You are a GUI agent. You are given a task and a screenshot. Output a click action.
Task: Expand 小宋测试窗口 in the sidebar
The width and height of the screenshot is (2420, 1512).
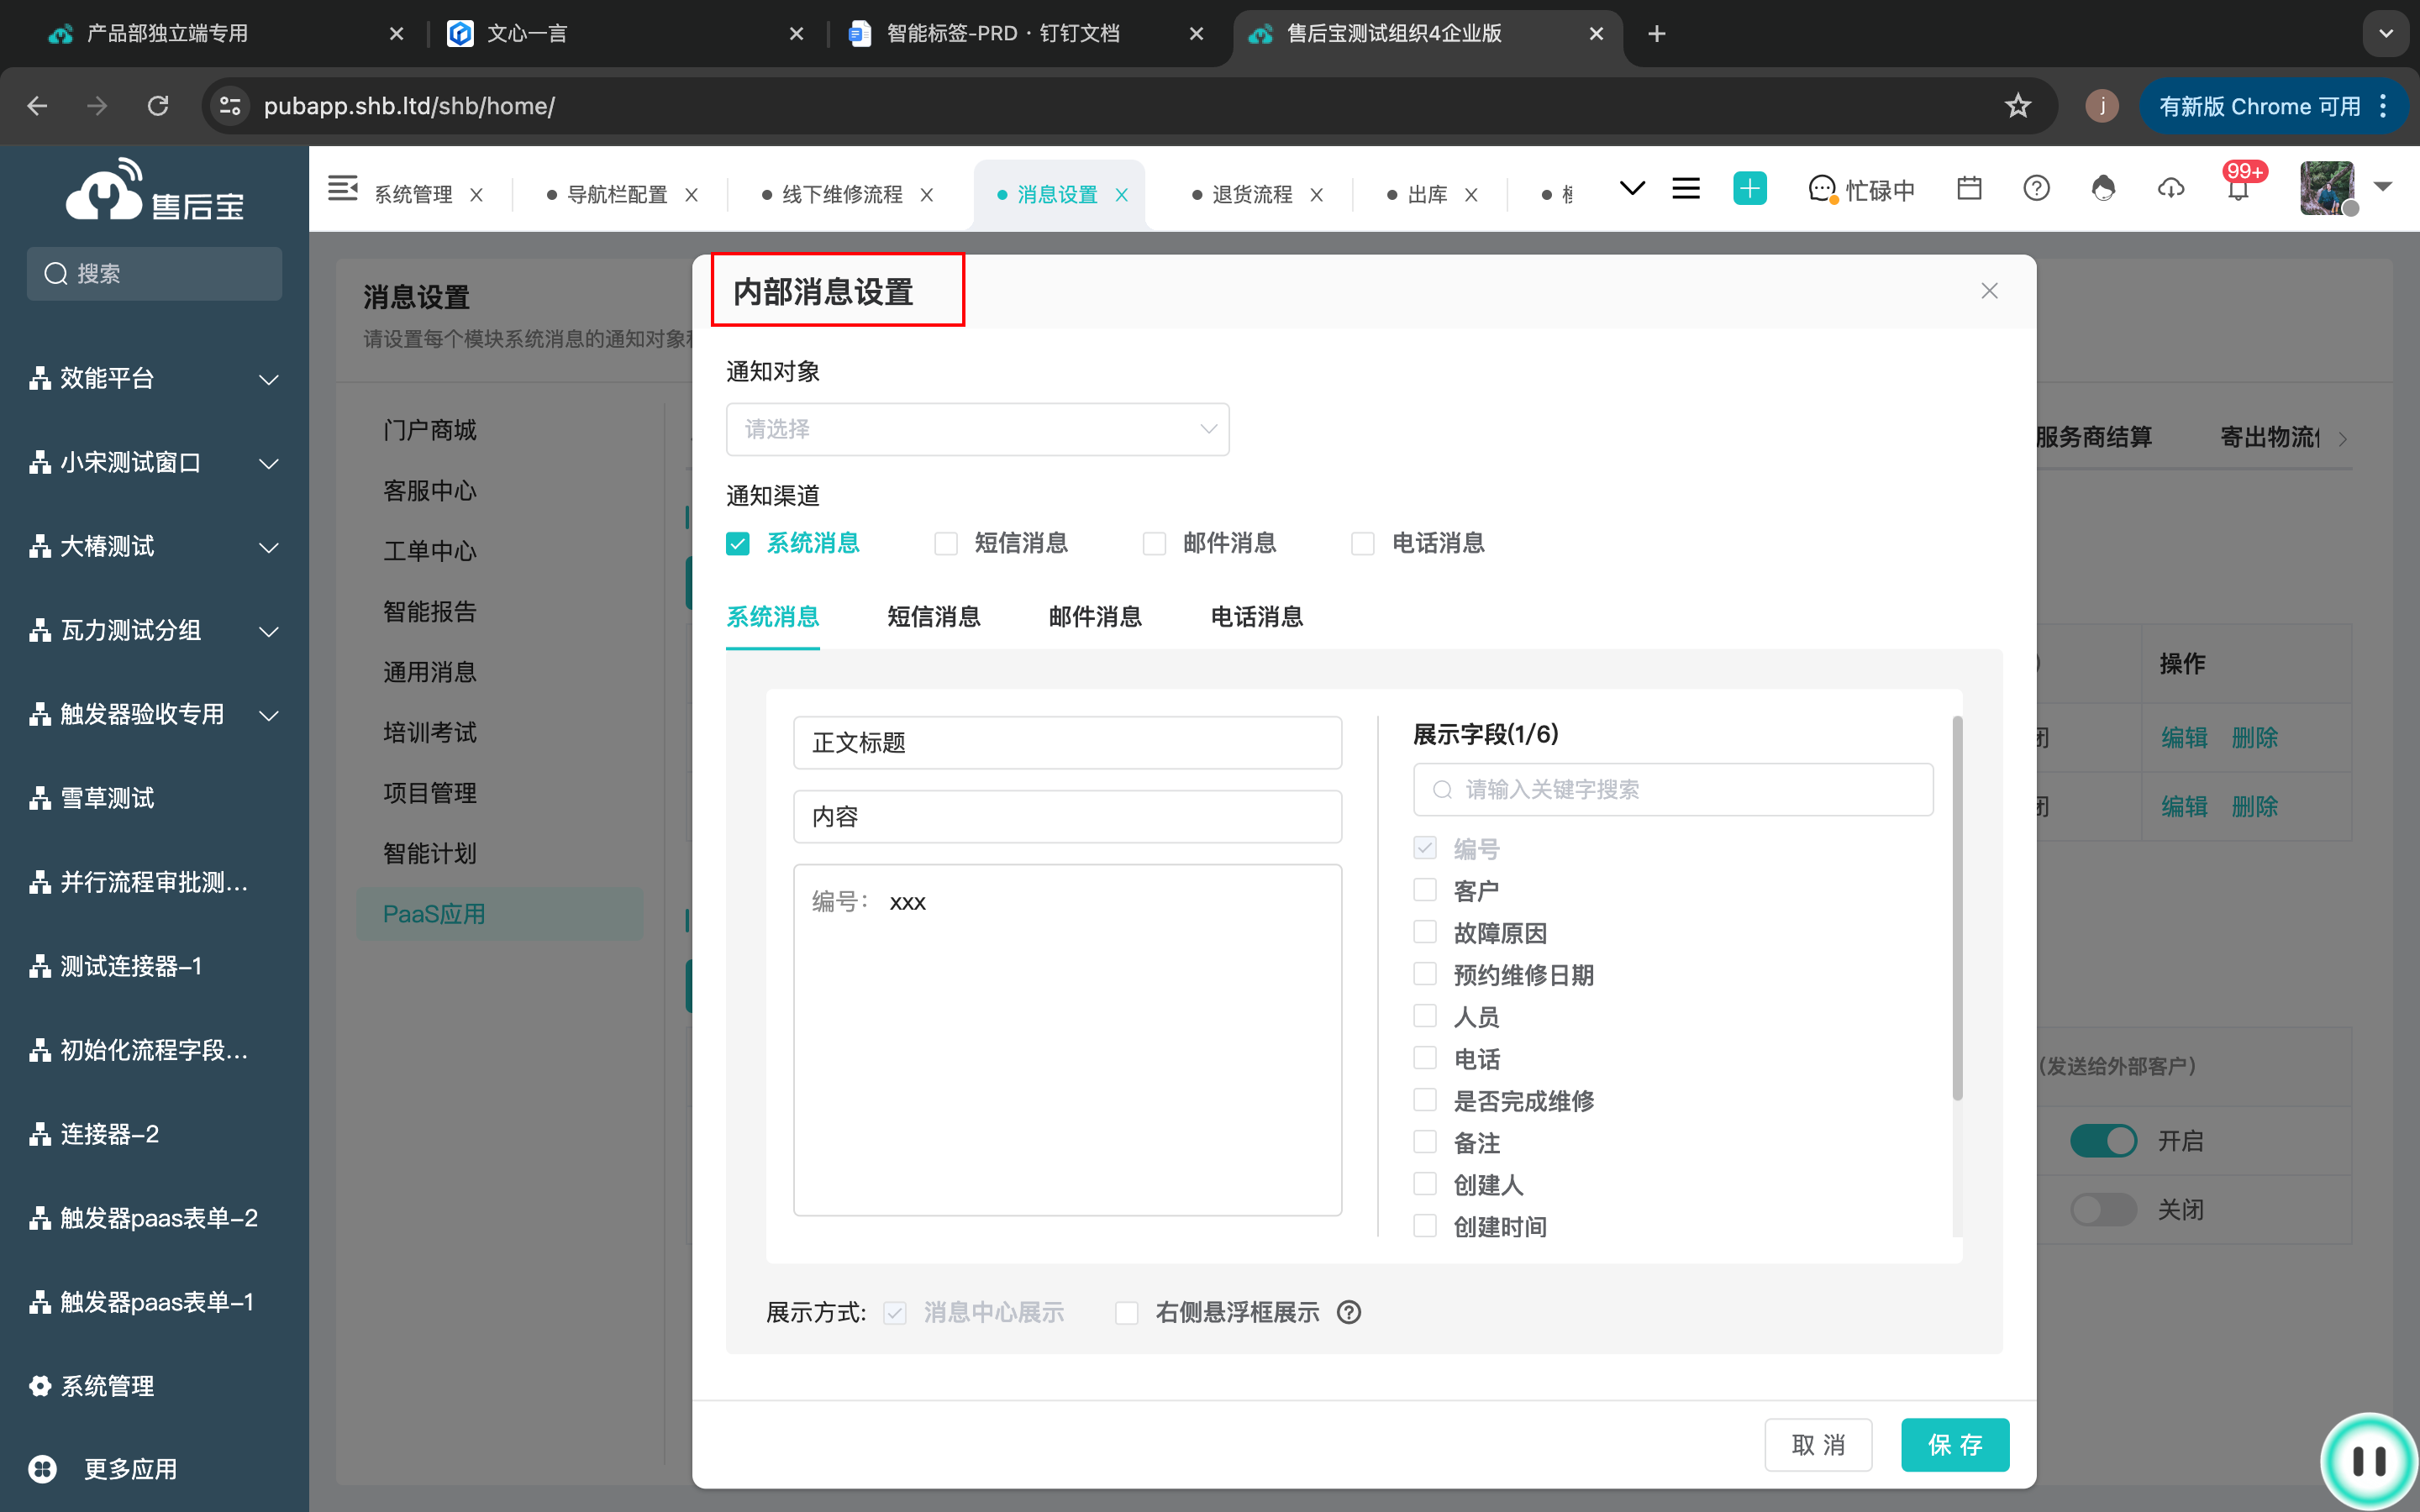(268, 463)
